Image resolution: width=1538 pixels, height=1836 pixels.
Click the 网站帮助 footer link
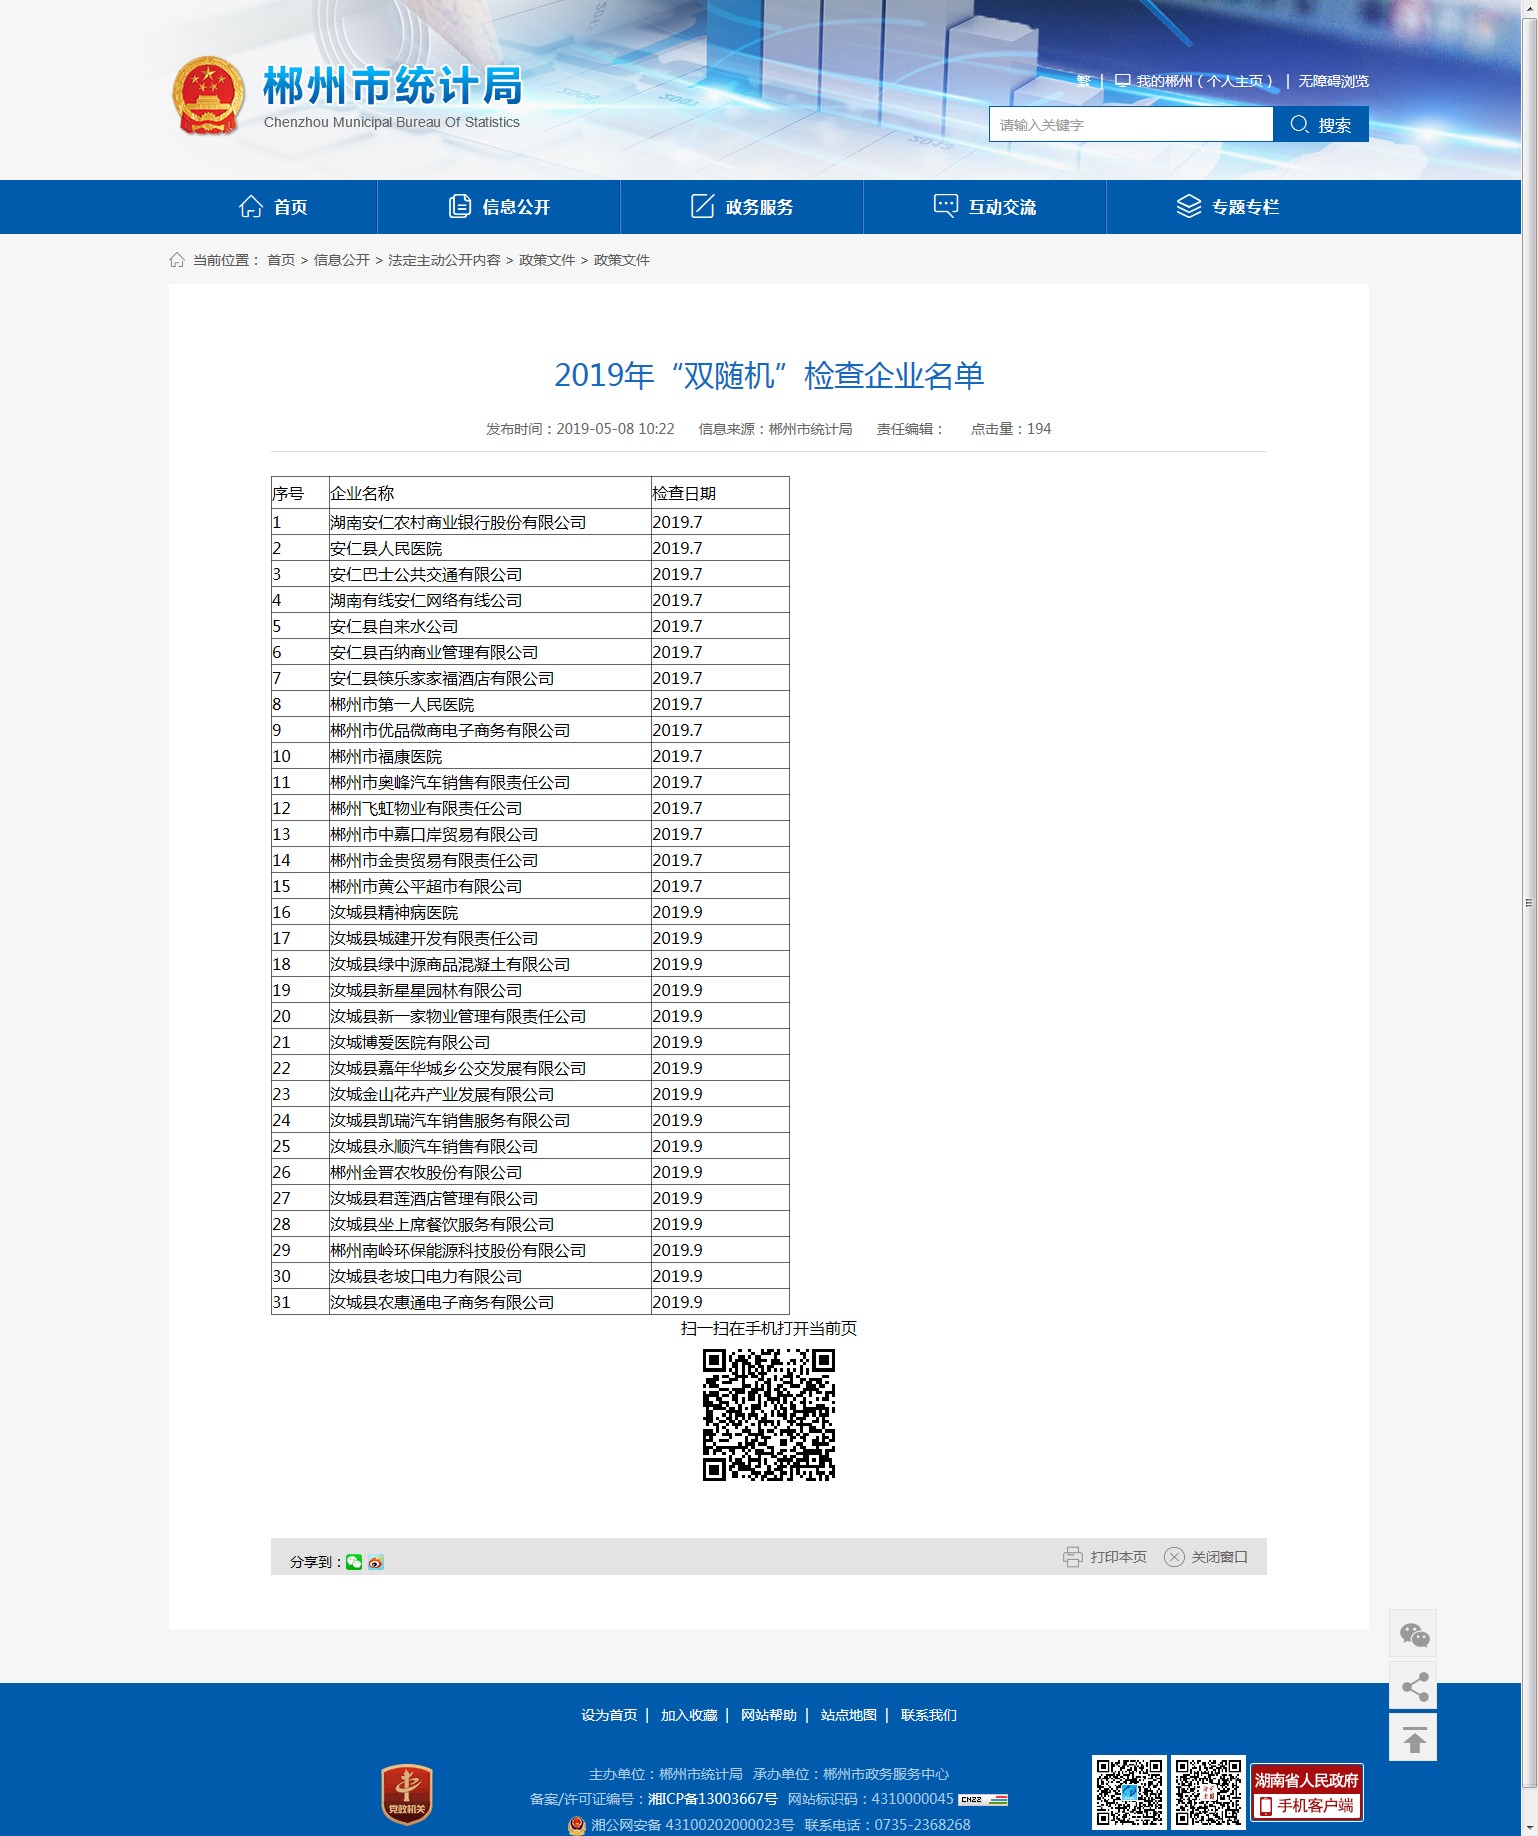pos(769,1715)
